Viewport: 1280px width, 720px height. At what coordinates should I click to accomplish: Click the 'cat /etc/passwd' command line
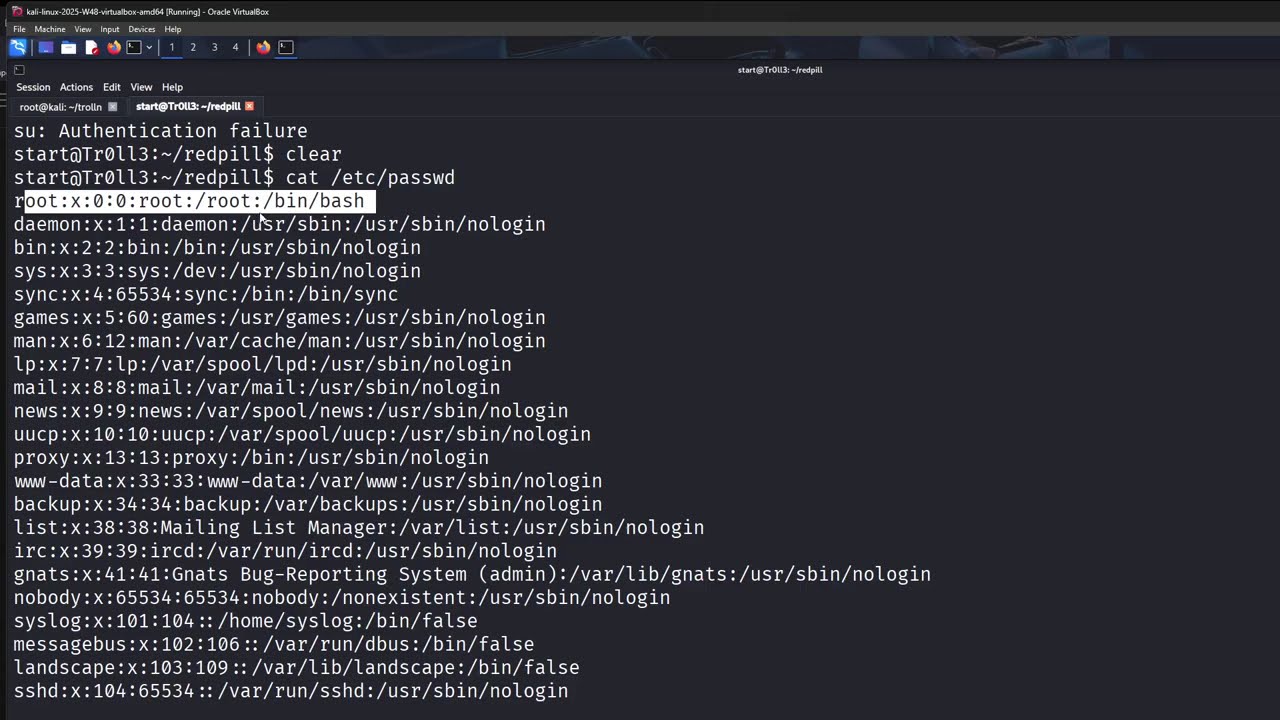tap(234, 178)
